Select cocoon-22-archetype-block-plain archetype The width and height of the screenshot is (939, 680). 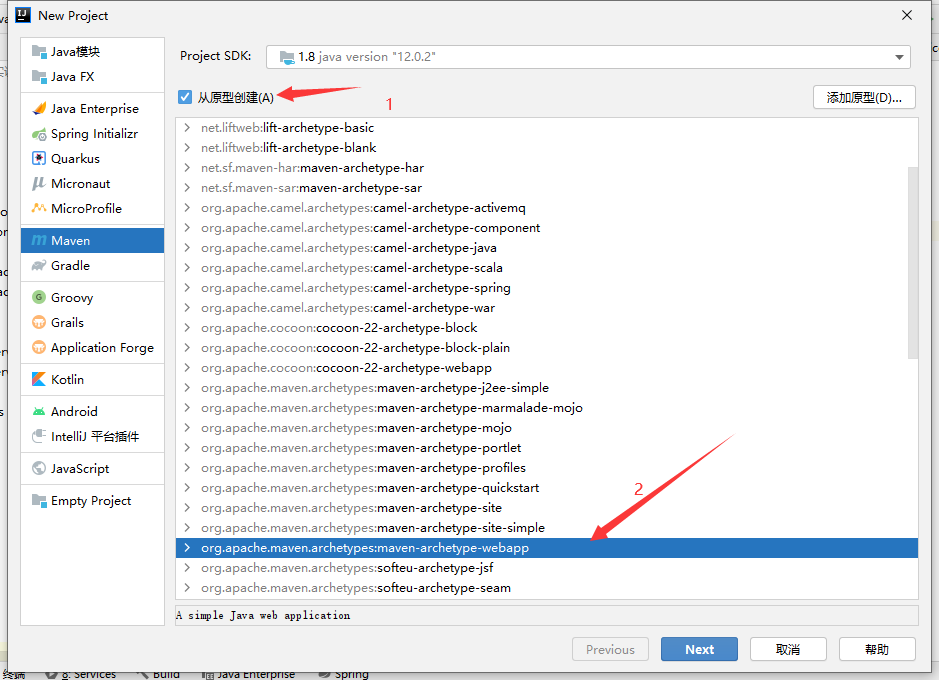[547, 348]
